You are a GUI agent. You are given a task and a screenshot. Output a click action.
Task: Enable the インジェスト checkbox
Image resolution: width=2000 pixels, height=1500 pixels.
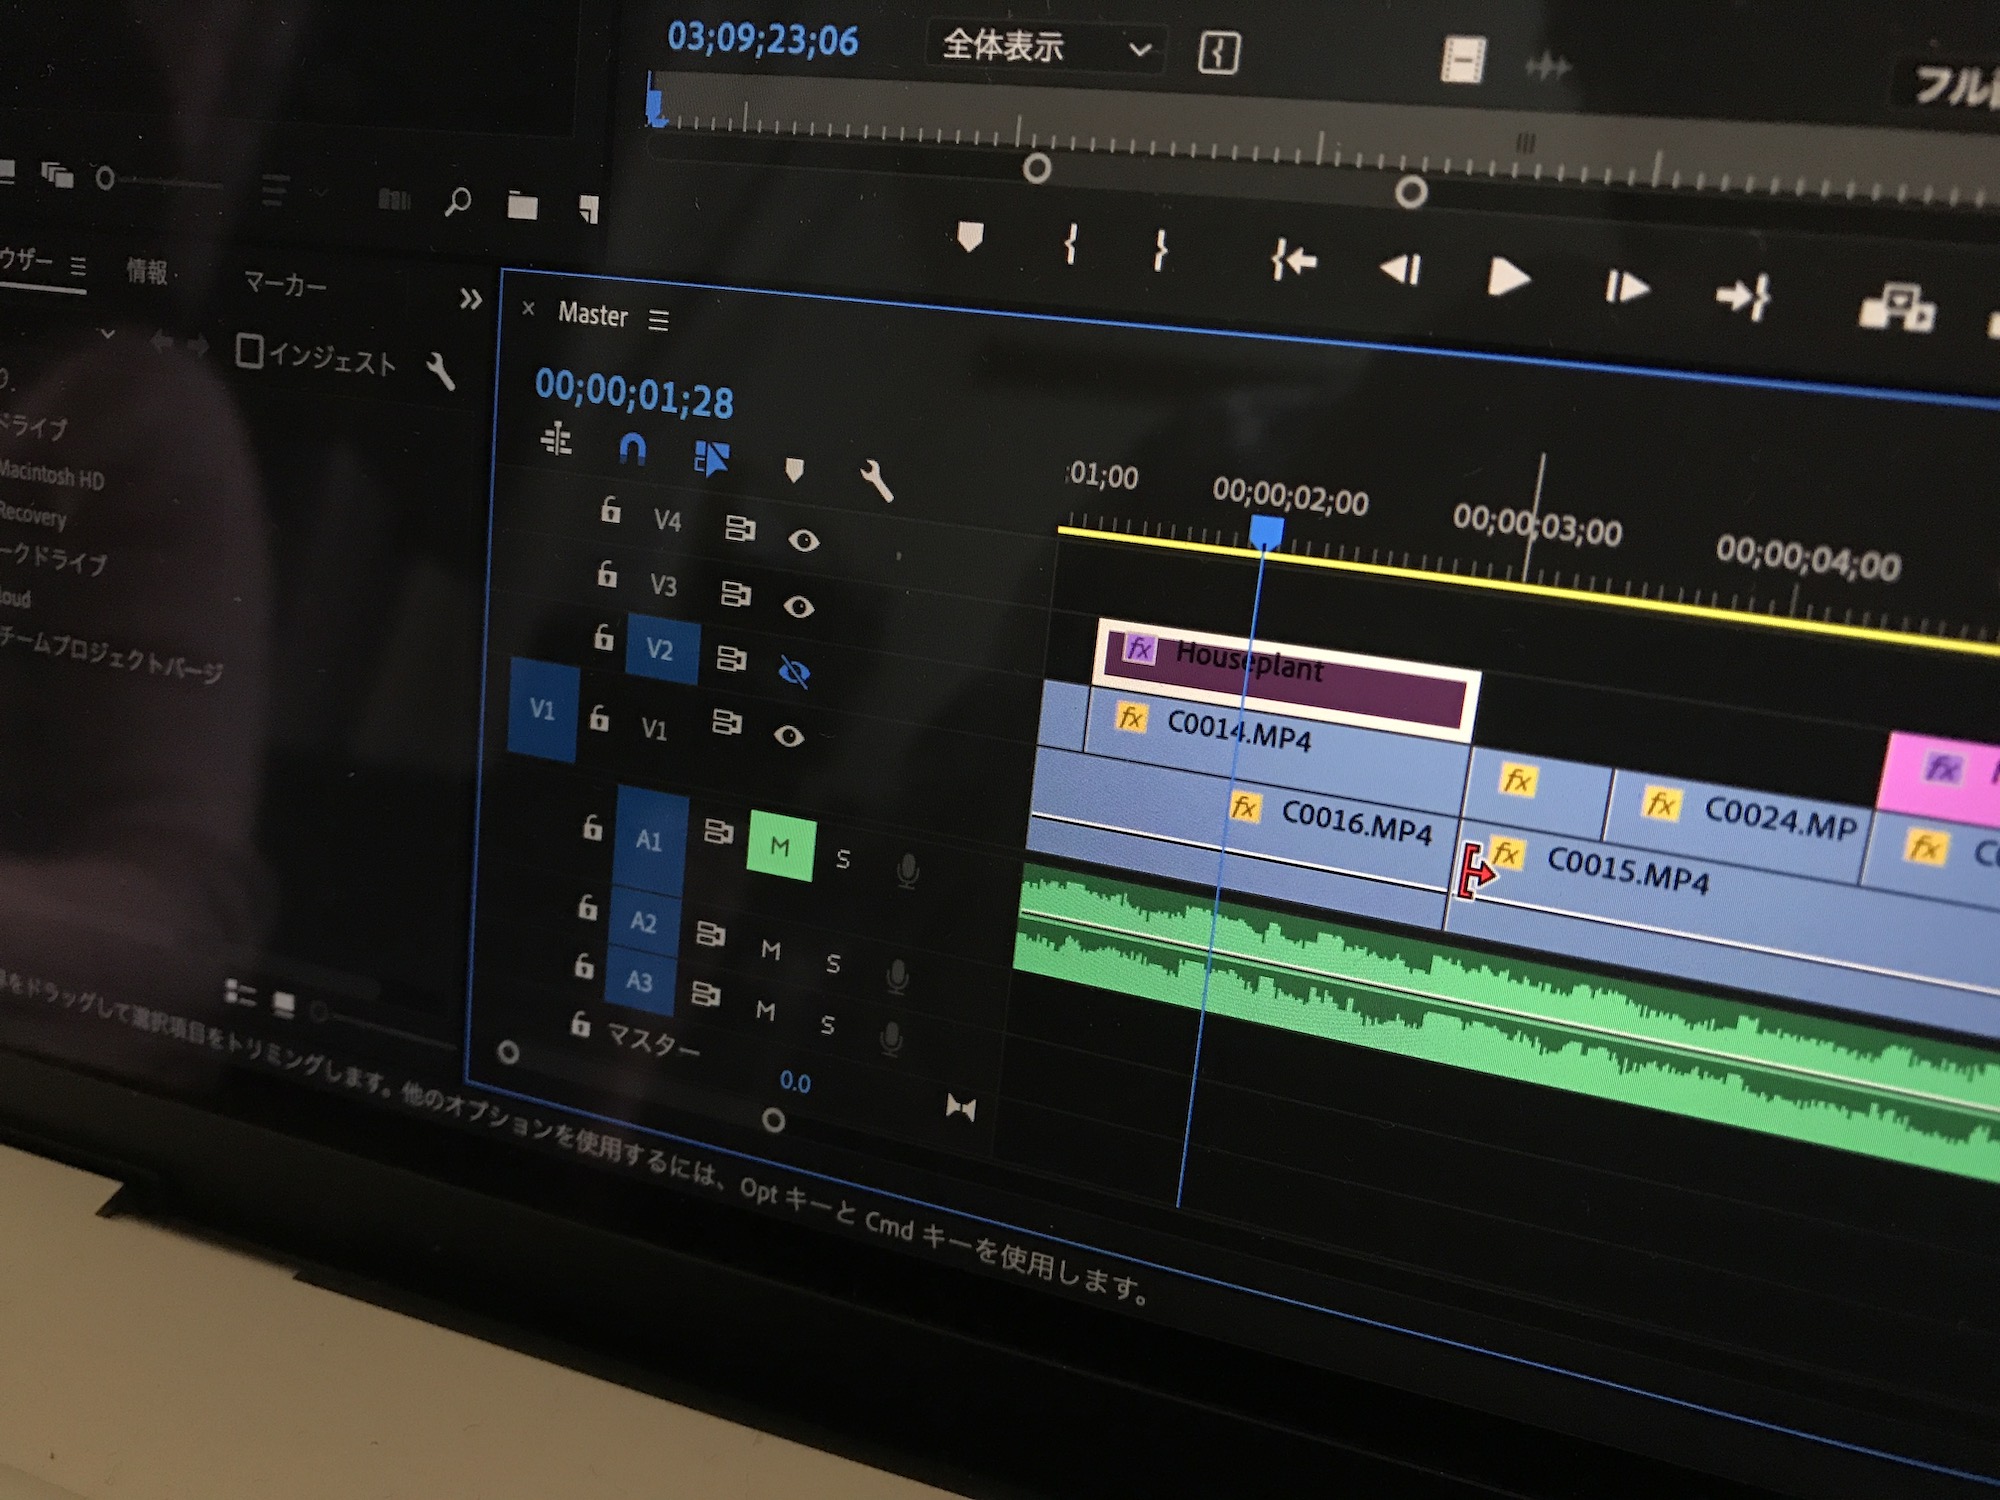[x=249, y=351]
